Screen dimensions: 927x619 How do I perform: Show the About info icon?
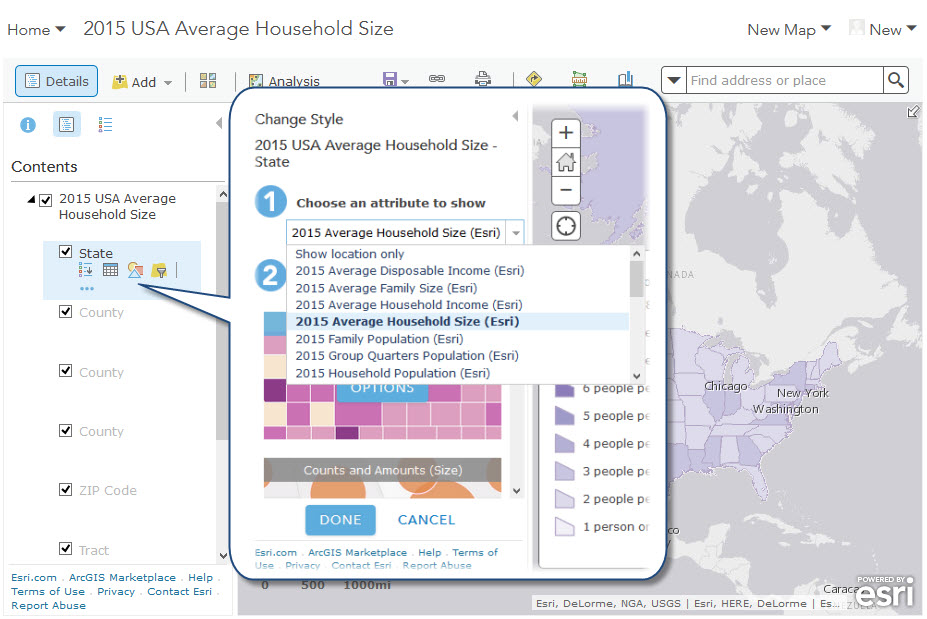pyautogui.click(x=28, y=125)
